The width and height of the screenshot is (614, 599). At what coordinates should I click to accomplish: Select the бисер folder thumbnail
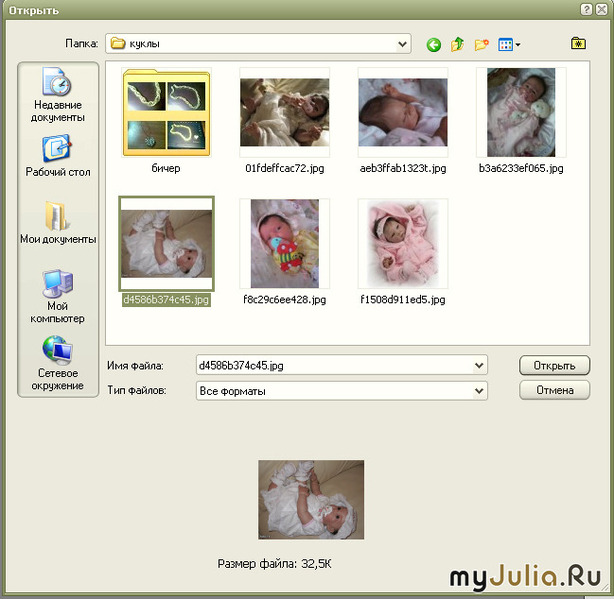(166, 113)
